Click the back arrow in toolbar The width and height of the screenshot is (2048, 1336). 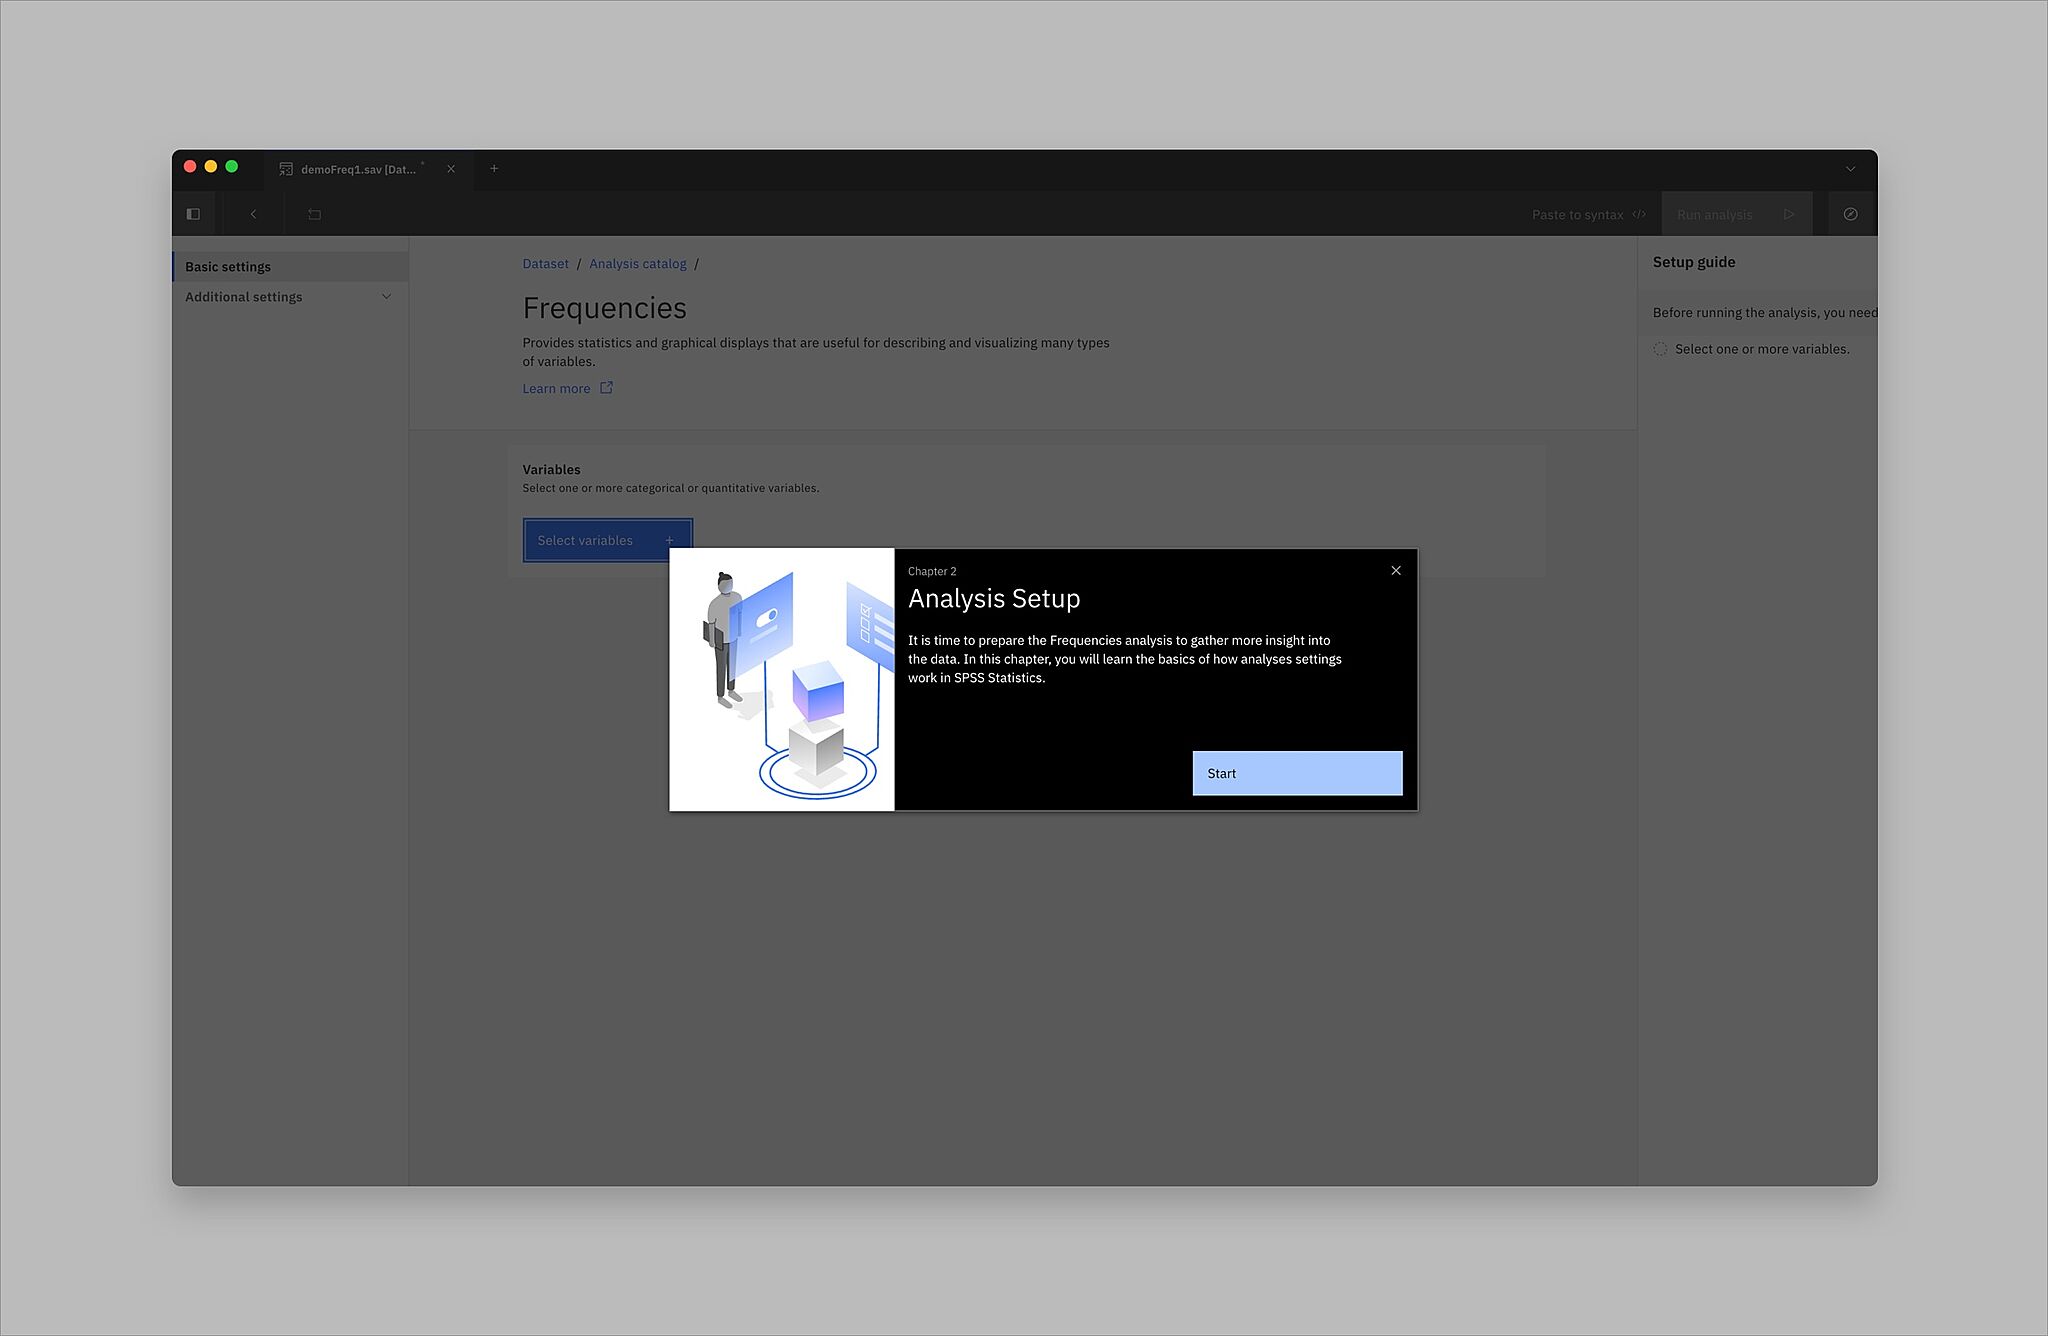point(253,214)
